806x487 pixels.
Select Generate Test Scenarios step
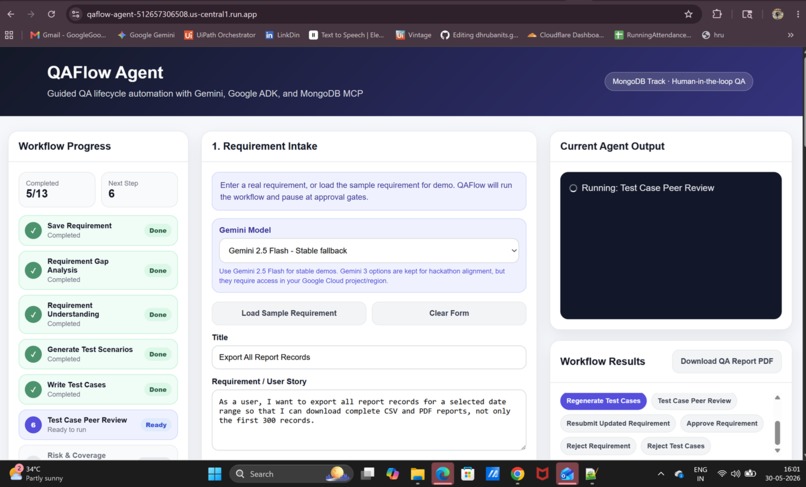(98, 354)
